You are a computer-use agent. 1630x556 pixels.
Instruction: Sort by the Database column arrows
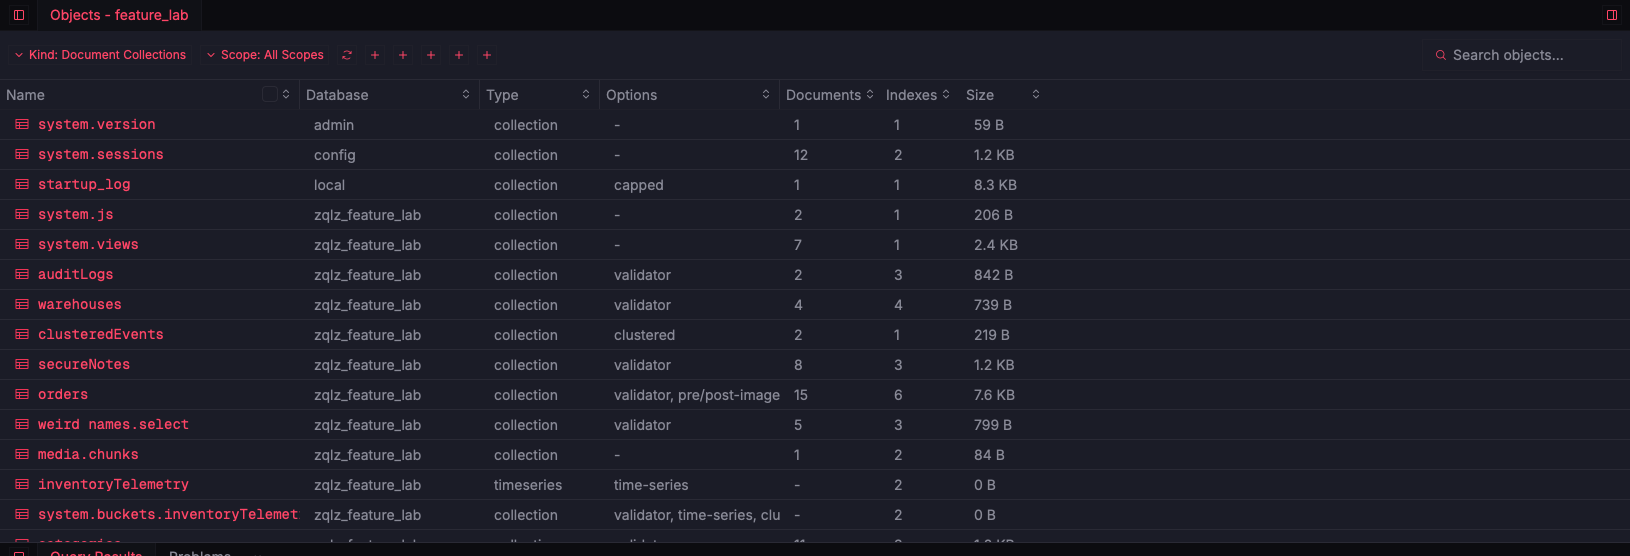click(466, 94)
